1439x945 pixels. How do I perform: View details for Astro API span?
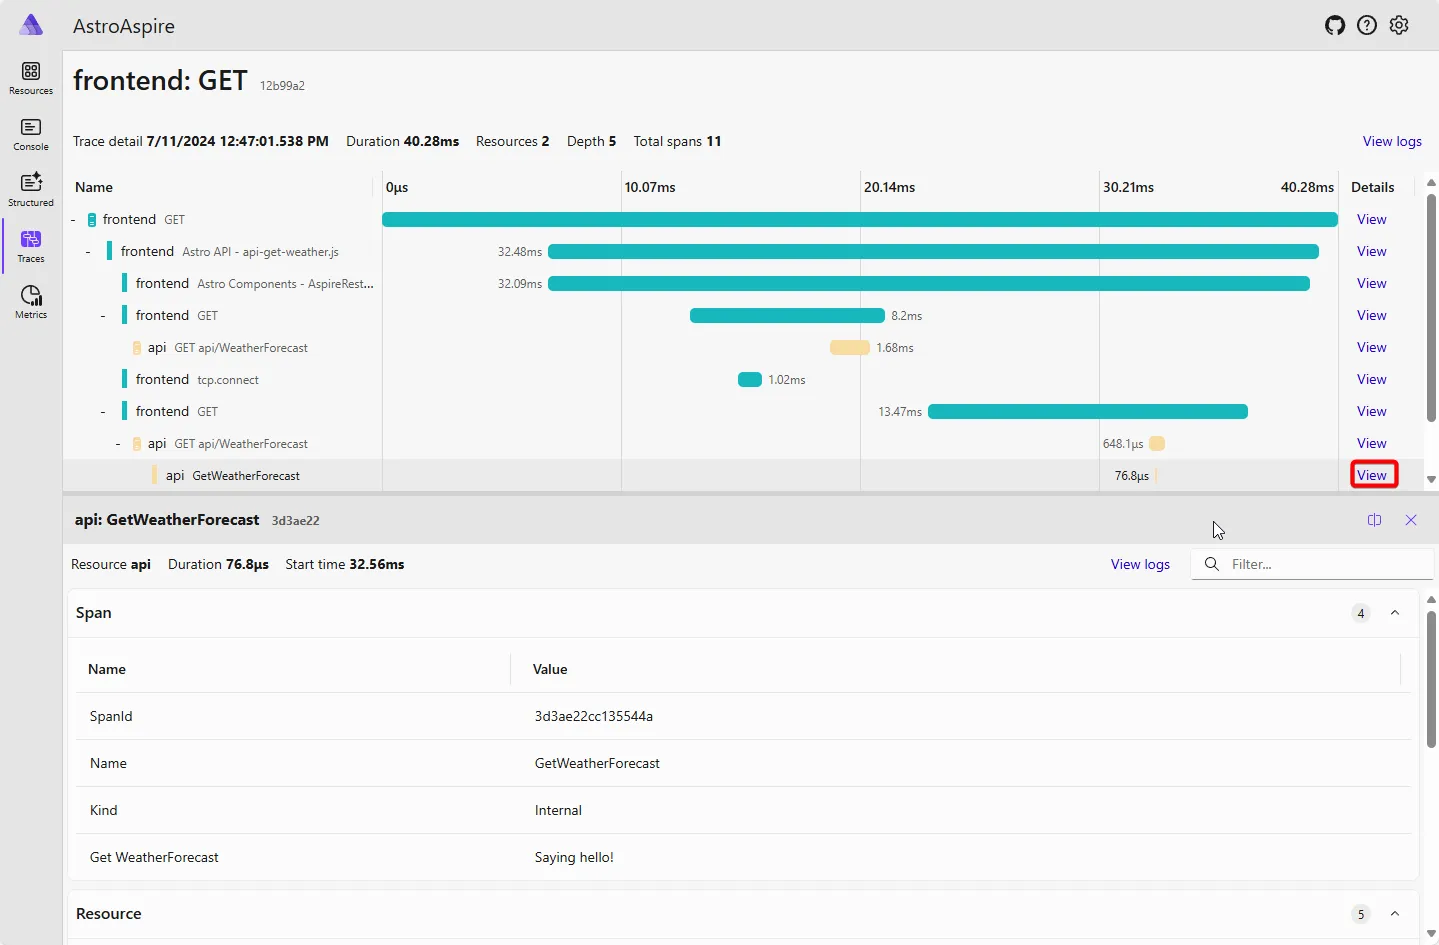coord(1372,251)
